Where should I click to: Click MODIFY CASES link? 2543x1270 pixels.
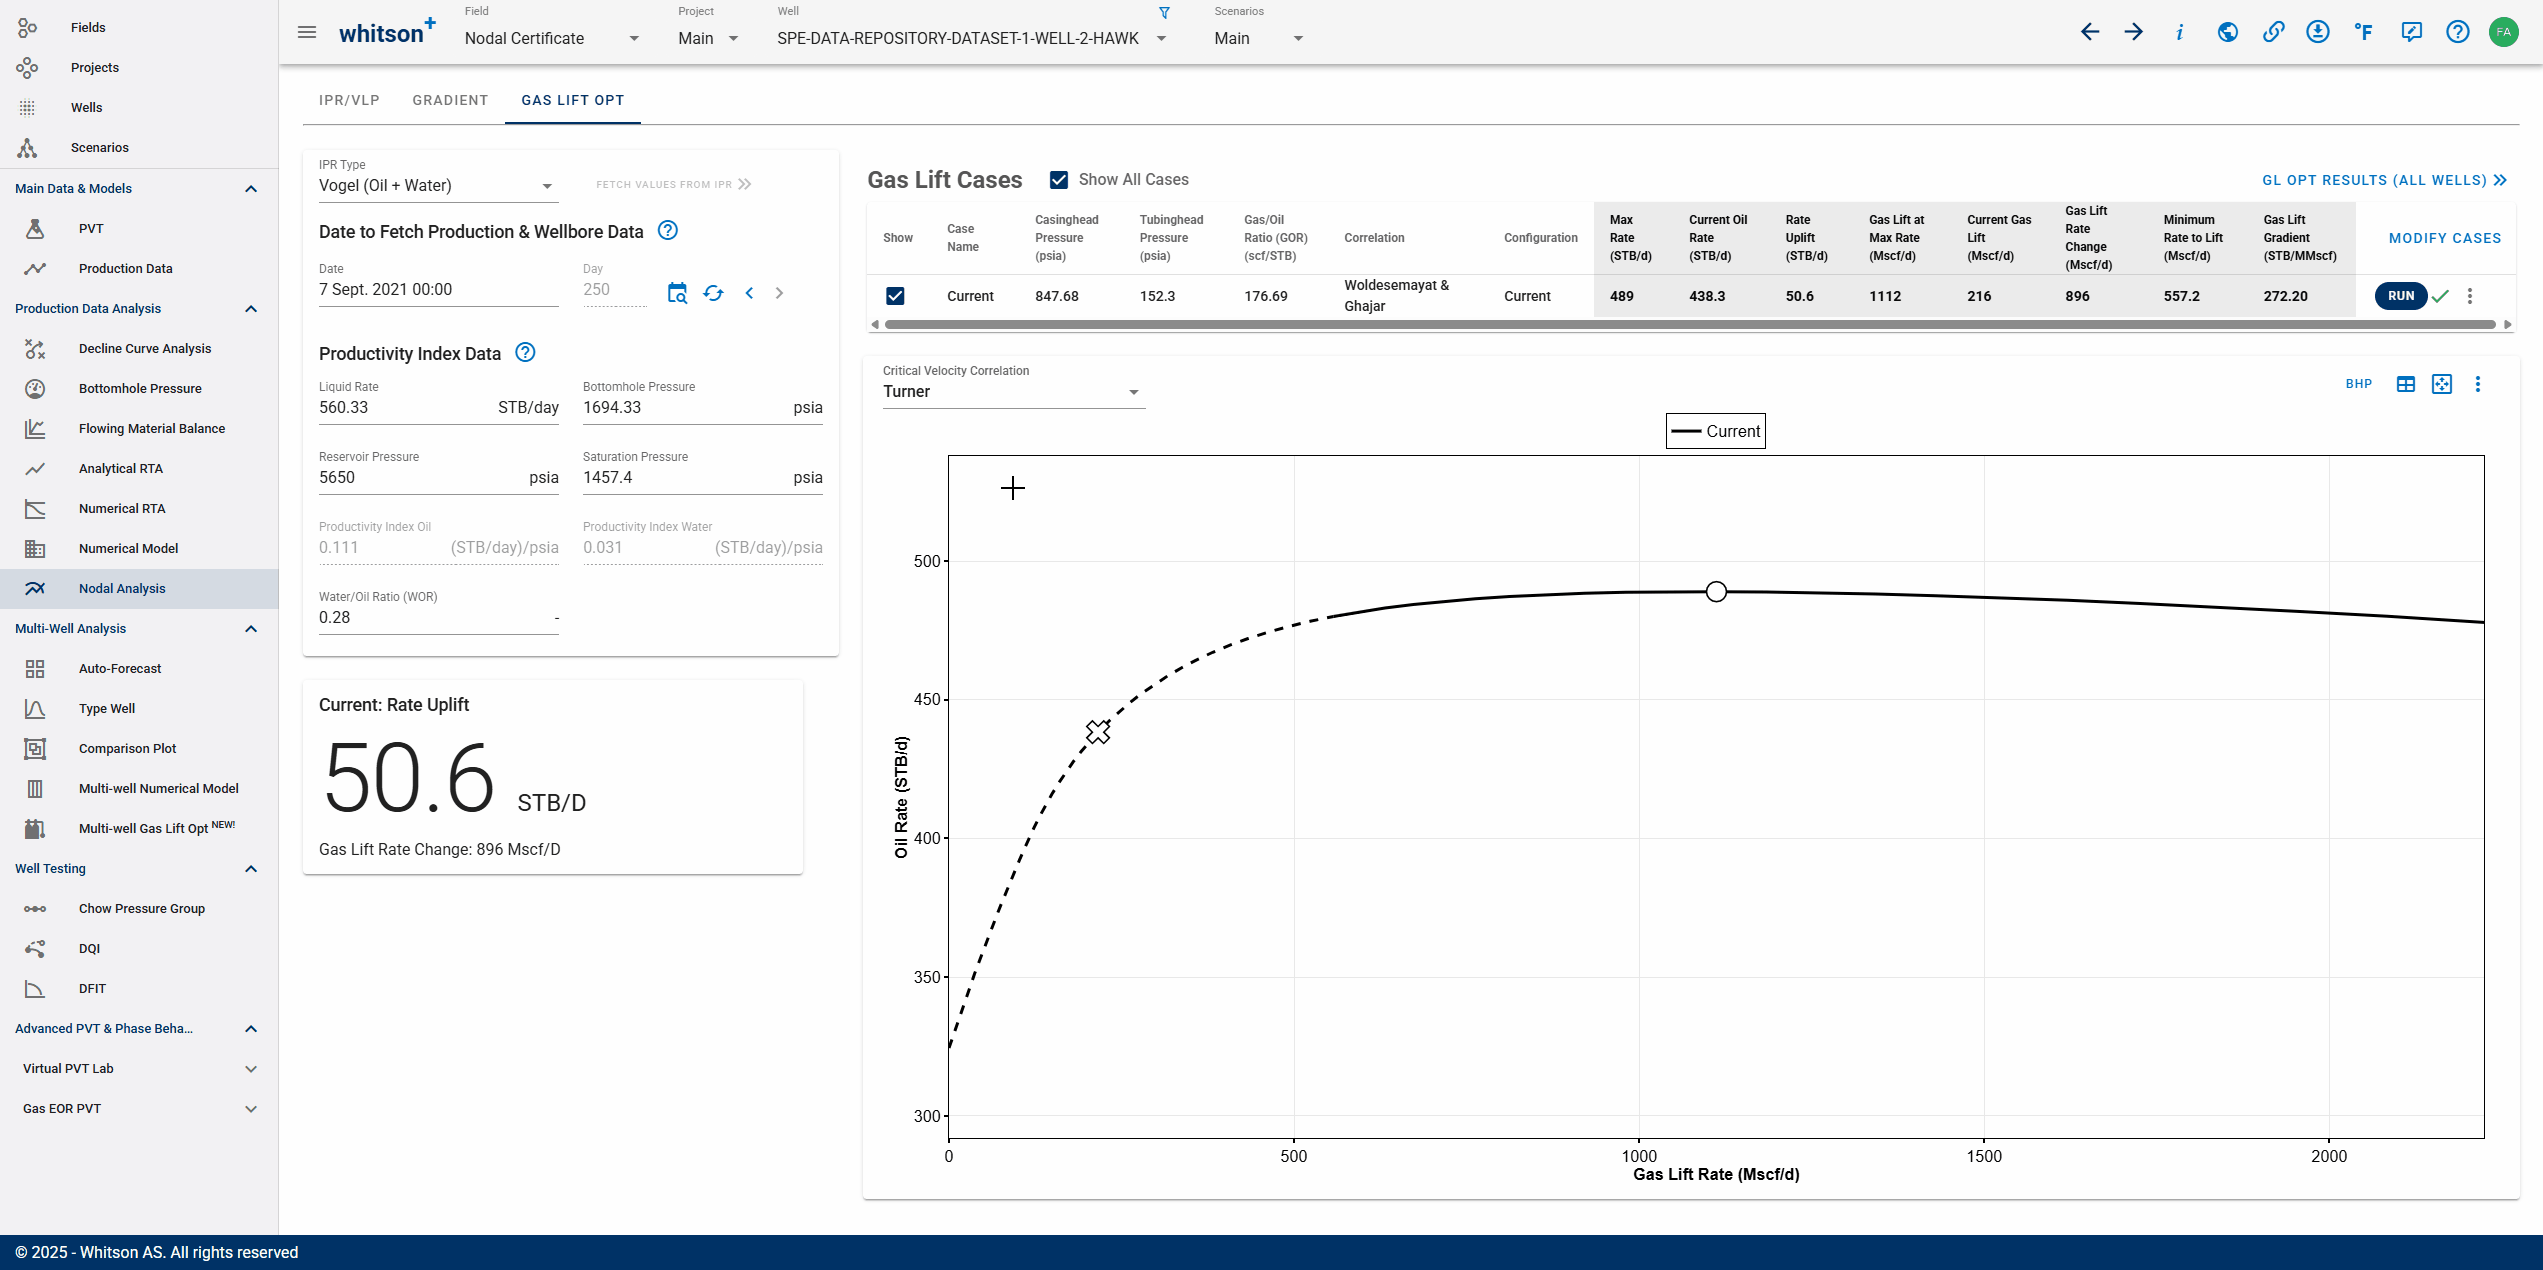coord(2445,238)
